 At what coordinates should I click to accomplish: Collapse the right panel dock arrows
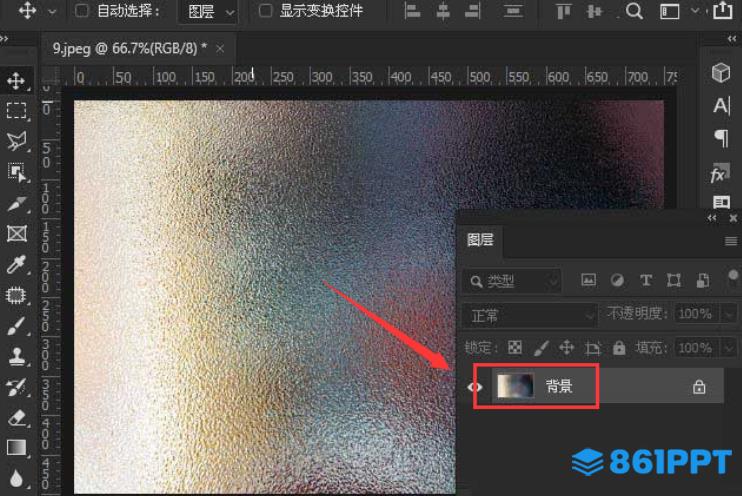coord(732,39)
